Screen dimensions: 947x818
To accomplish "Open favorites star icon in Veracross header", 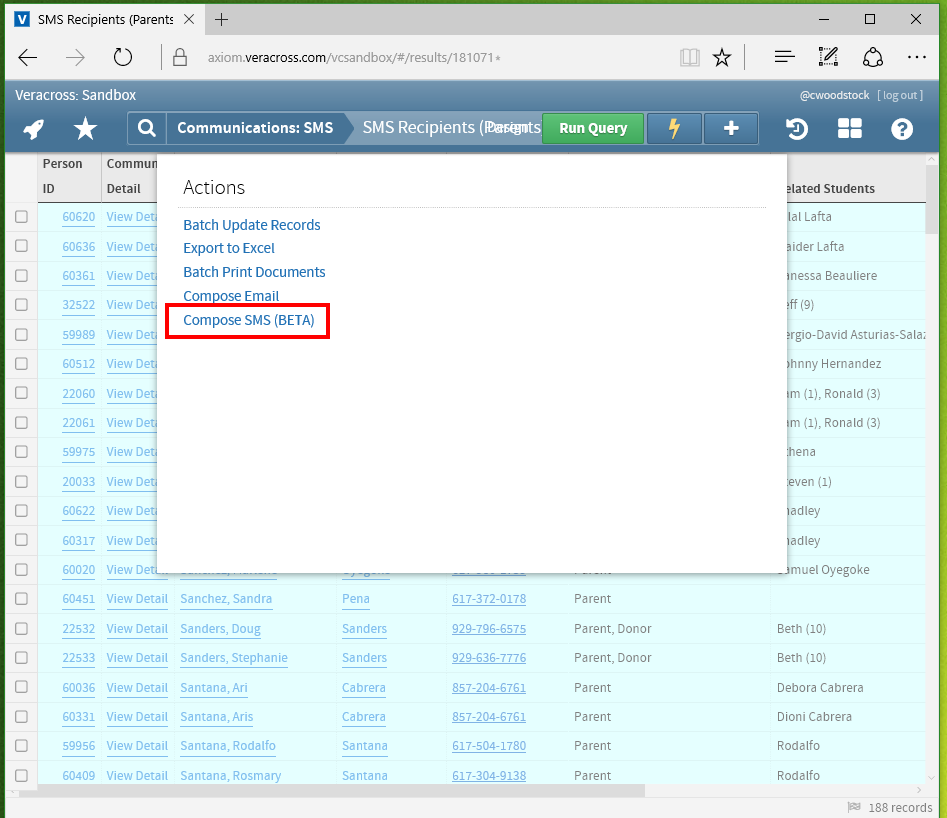I will [86, 128].
